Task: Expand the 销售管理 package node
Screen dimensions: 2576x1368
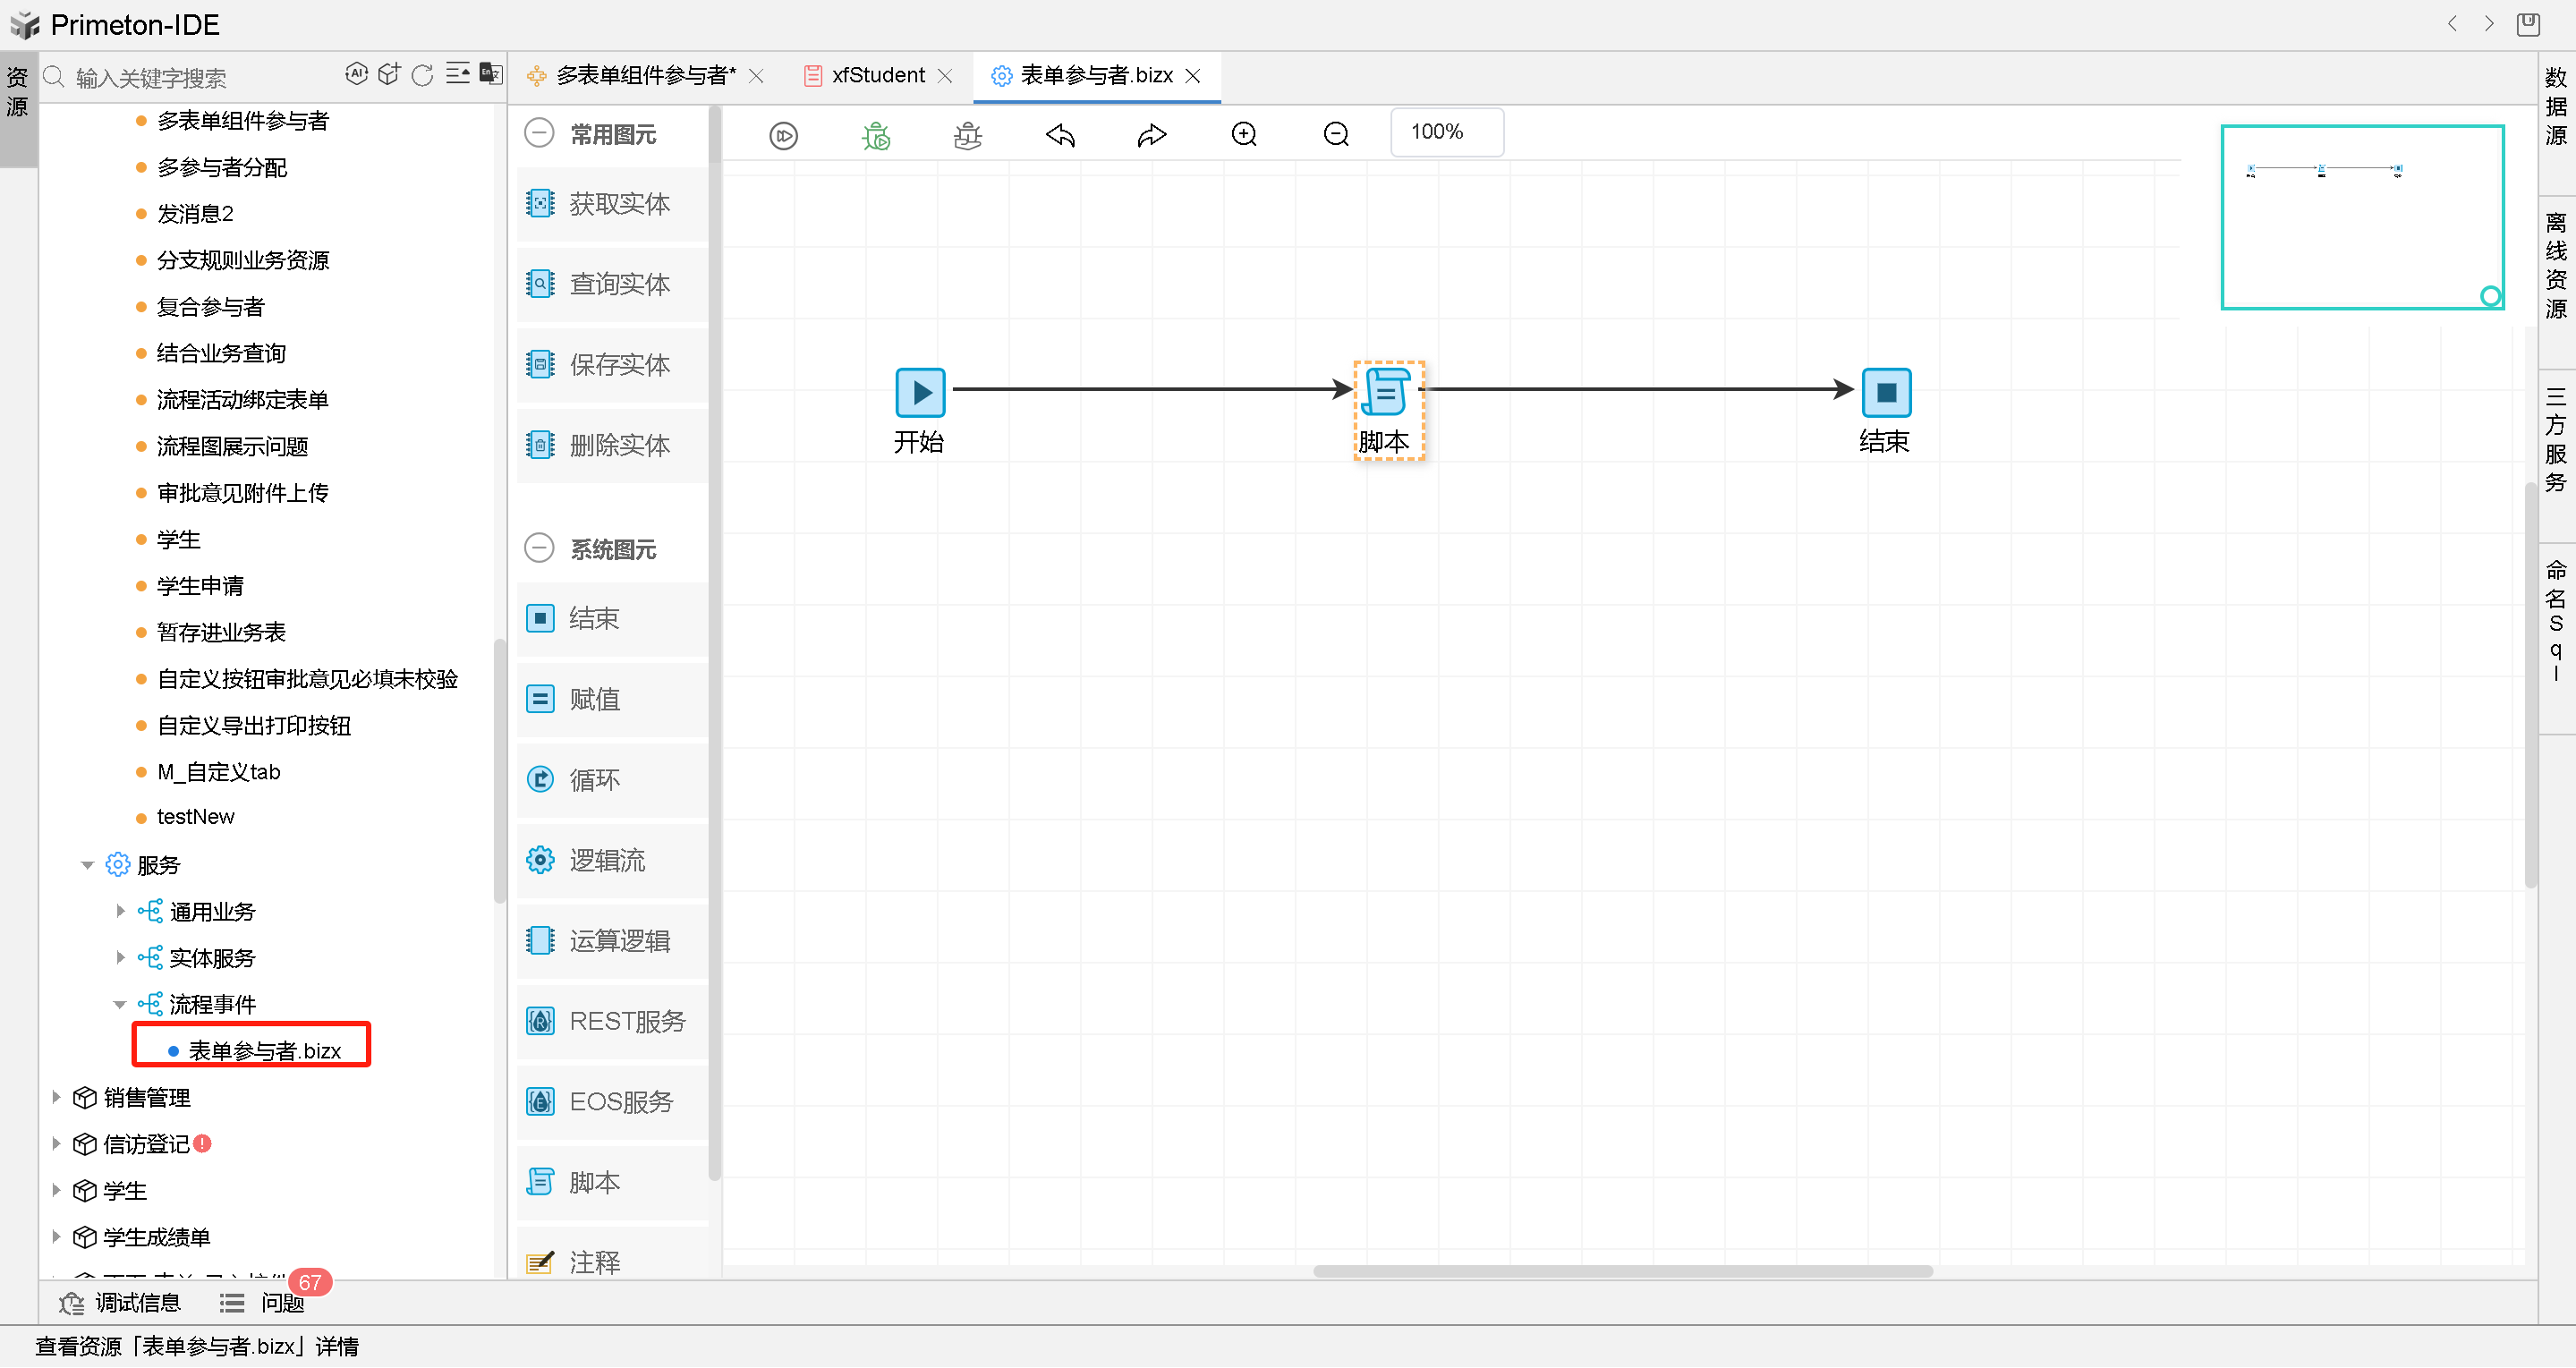Action: [x=56, y=1097]
